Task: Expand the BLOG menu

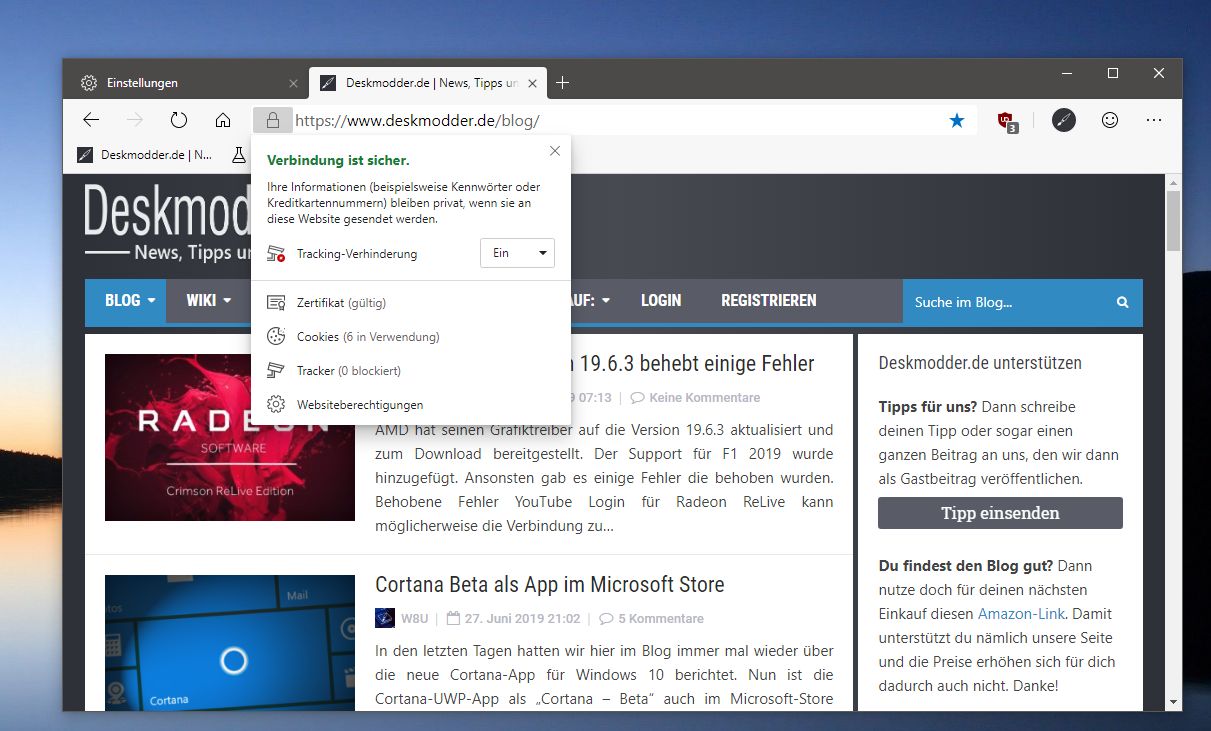Action: point(125,301)
